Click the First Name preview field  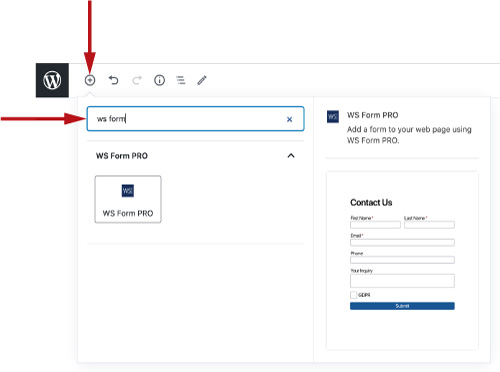pyautogui.click(x=375, y=225)
